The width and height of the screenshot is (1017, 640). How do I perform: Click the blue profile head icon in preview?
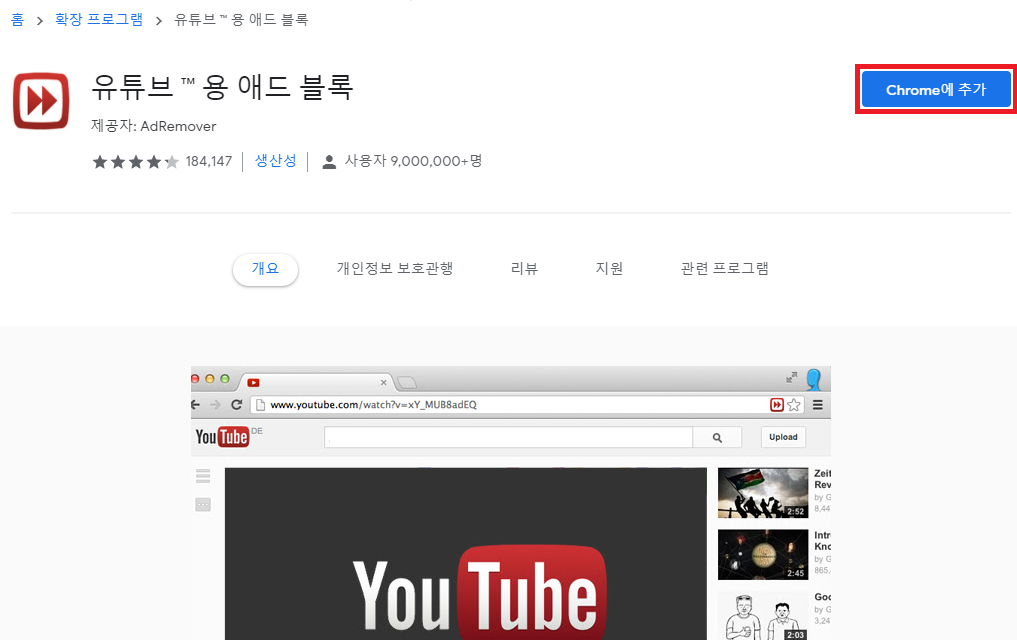click(814, 379)
